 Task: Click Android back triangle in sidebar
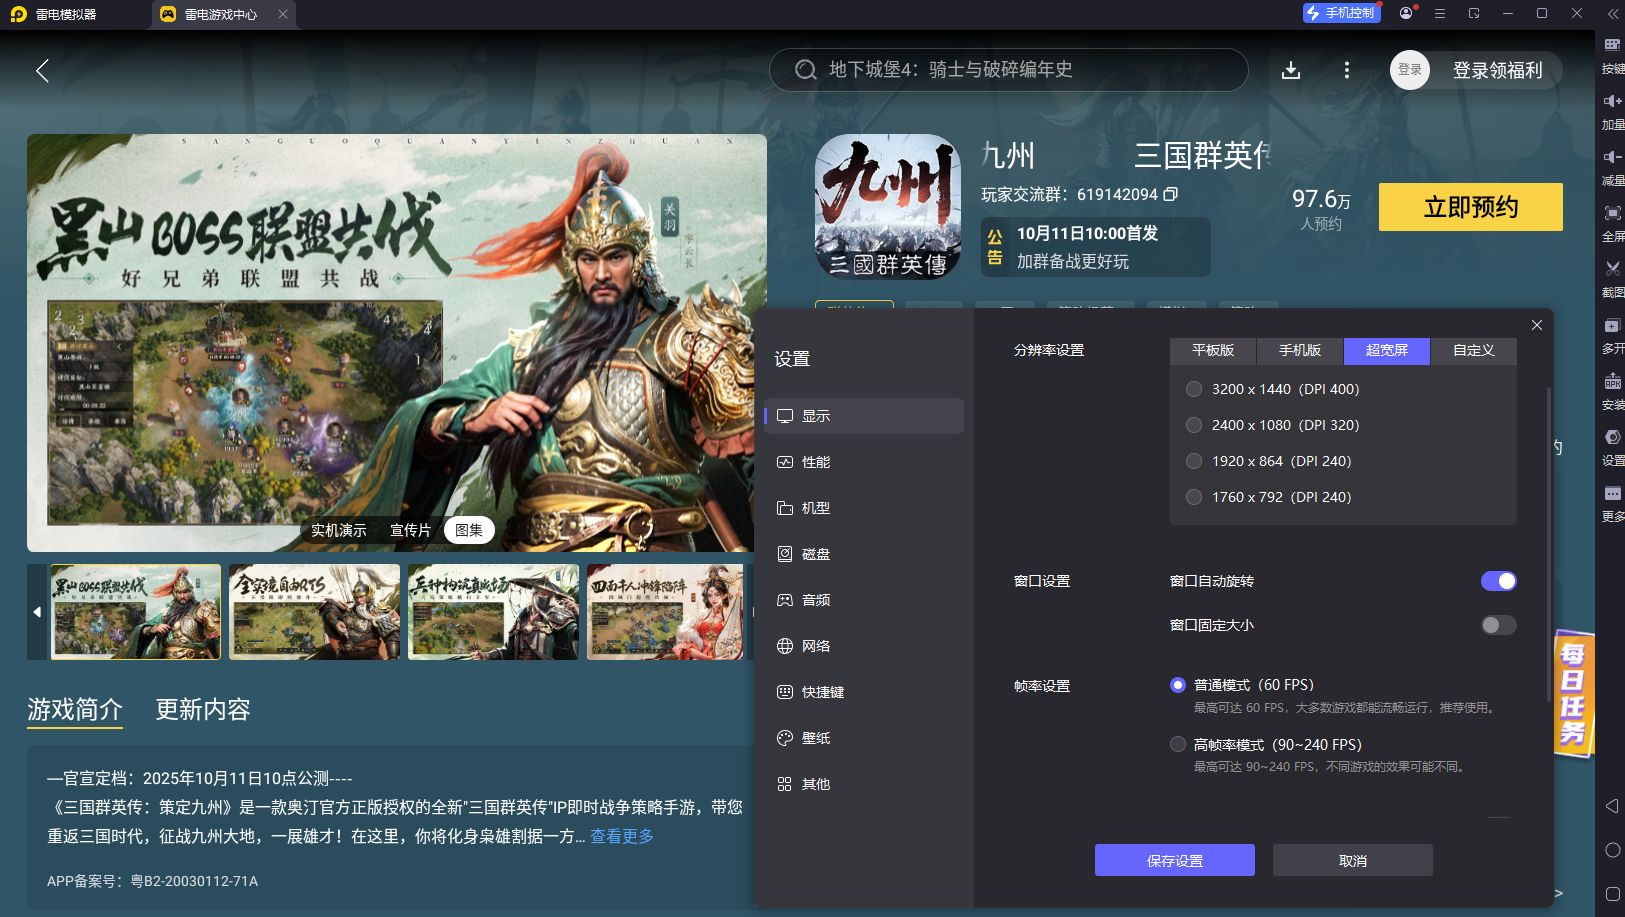(x=1612, y=806)
